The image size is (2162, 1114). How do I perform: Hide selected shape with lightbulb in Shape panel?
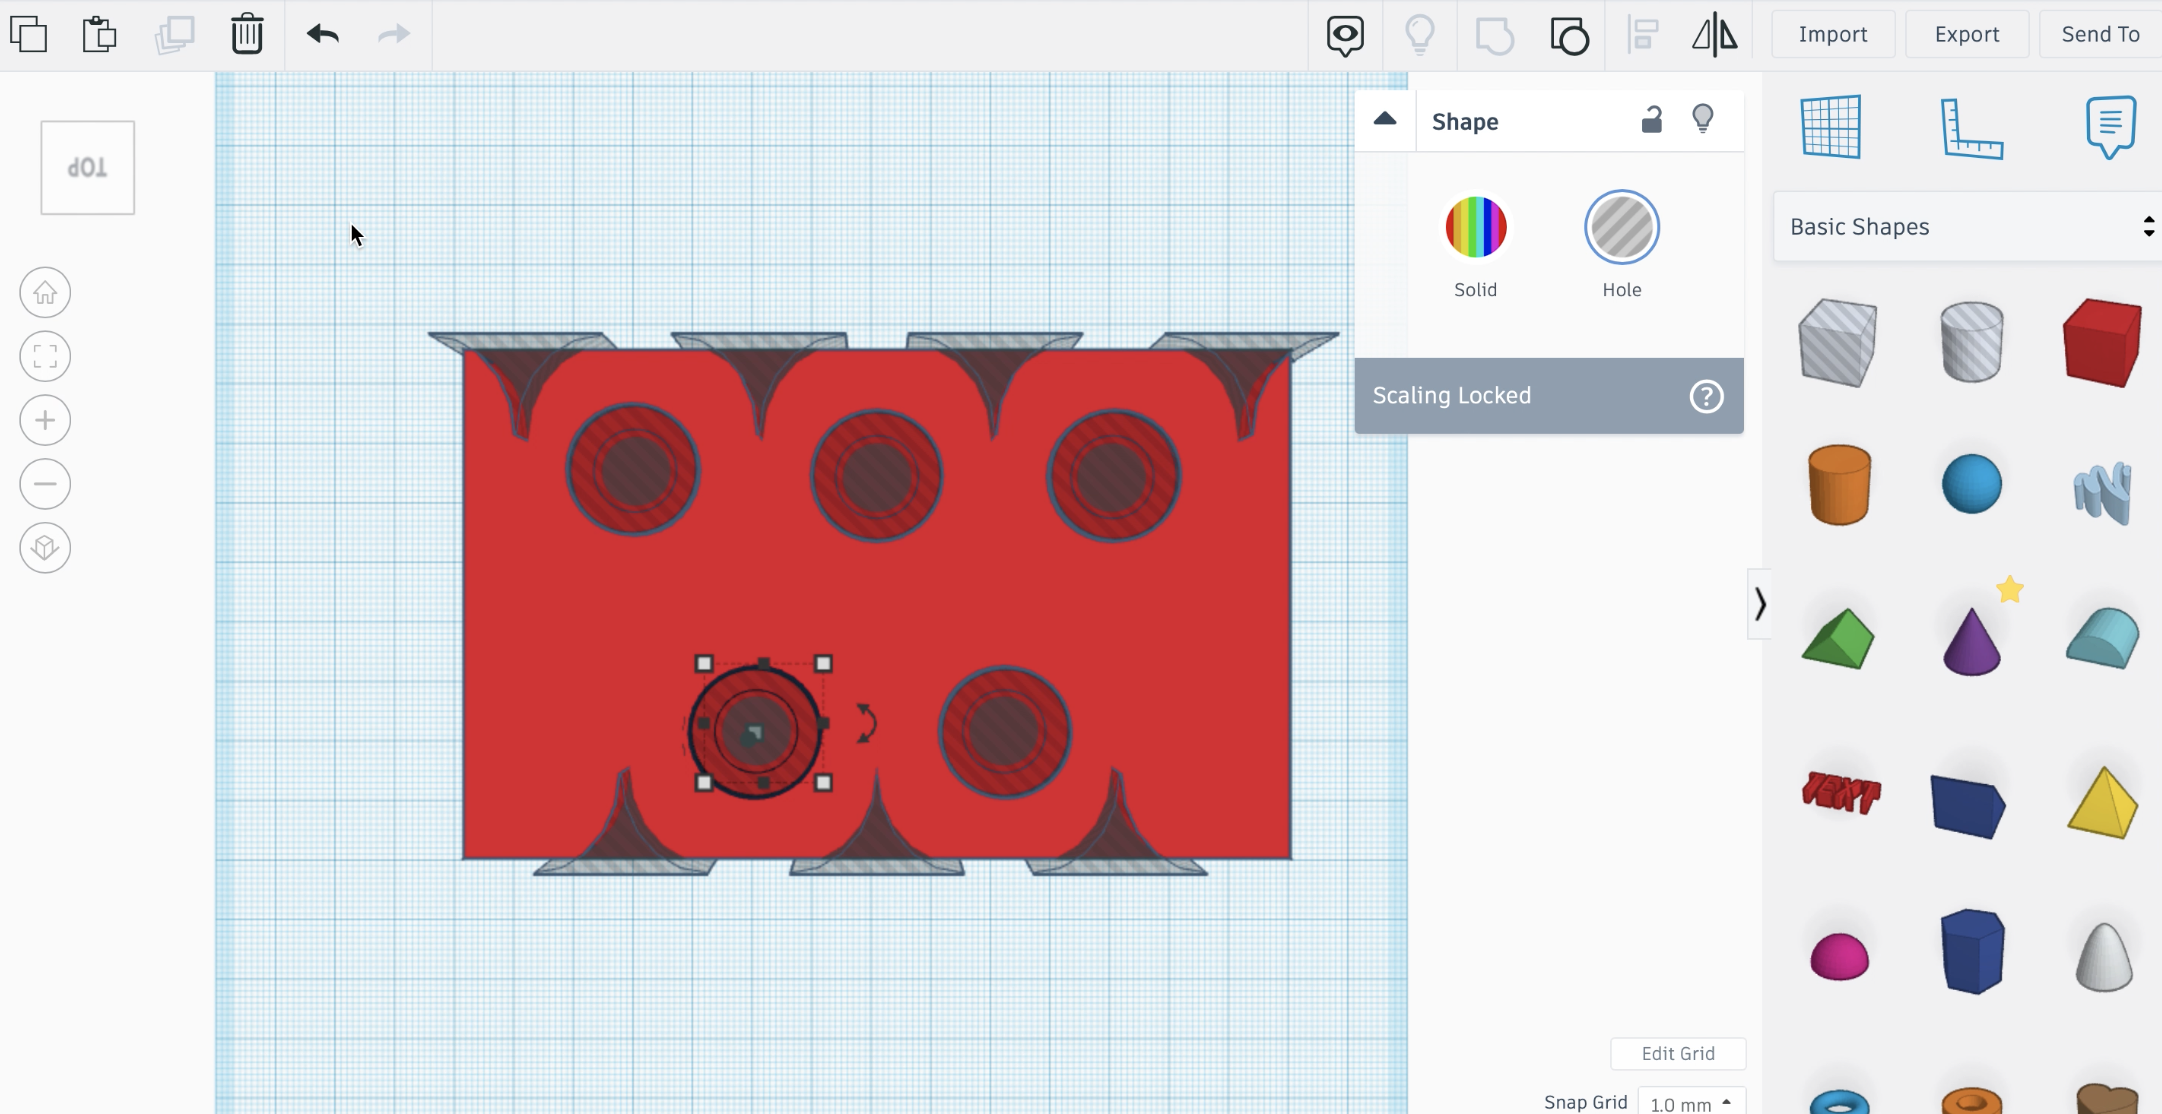point(1703,120)
